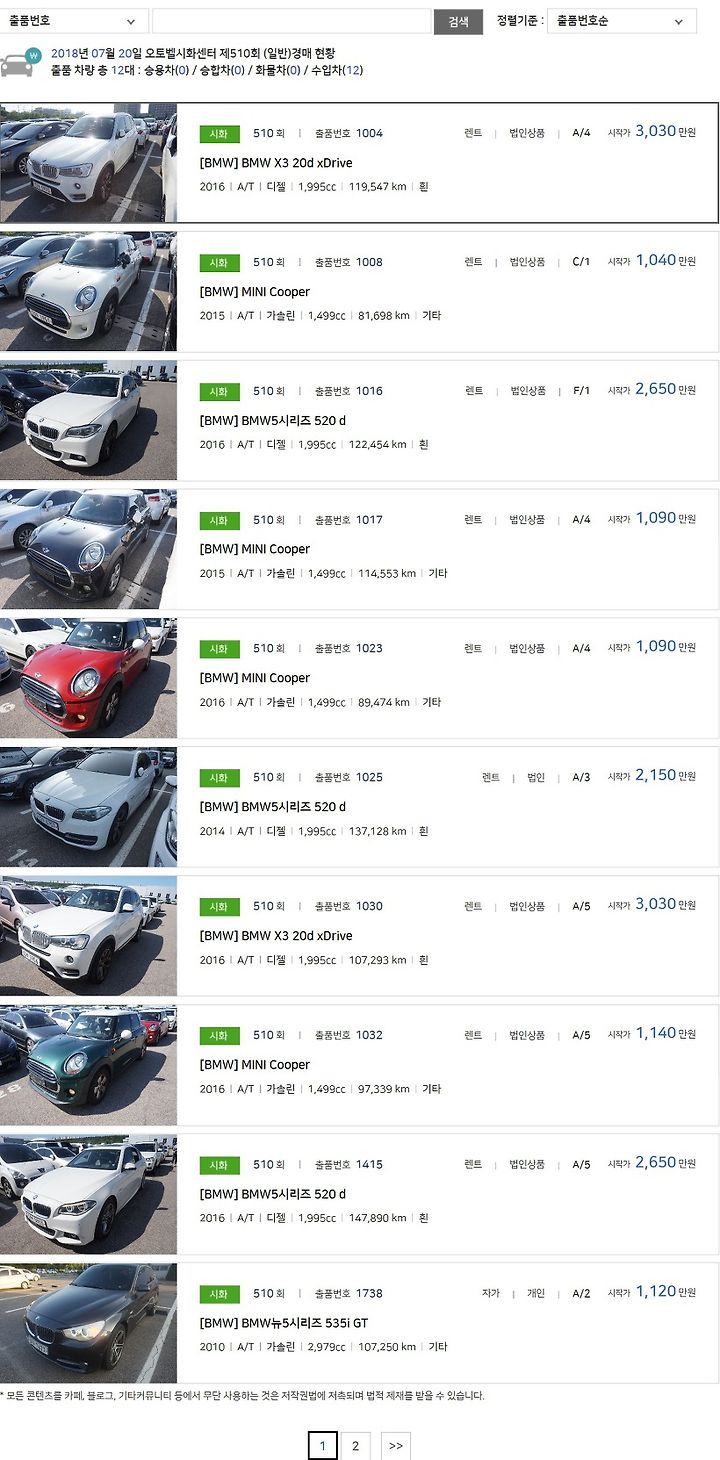
Task: Click the >> next pages button
Action: (x=396, y=1446)
